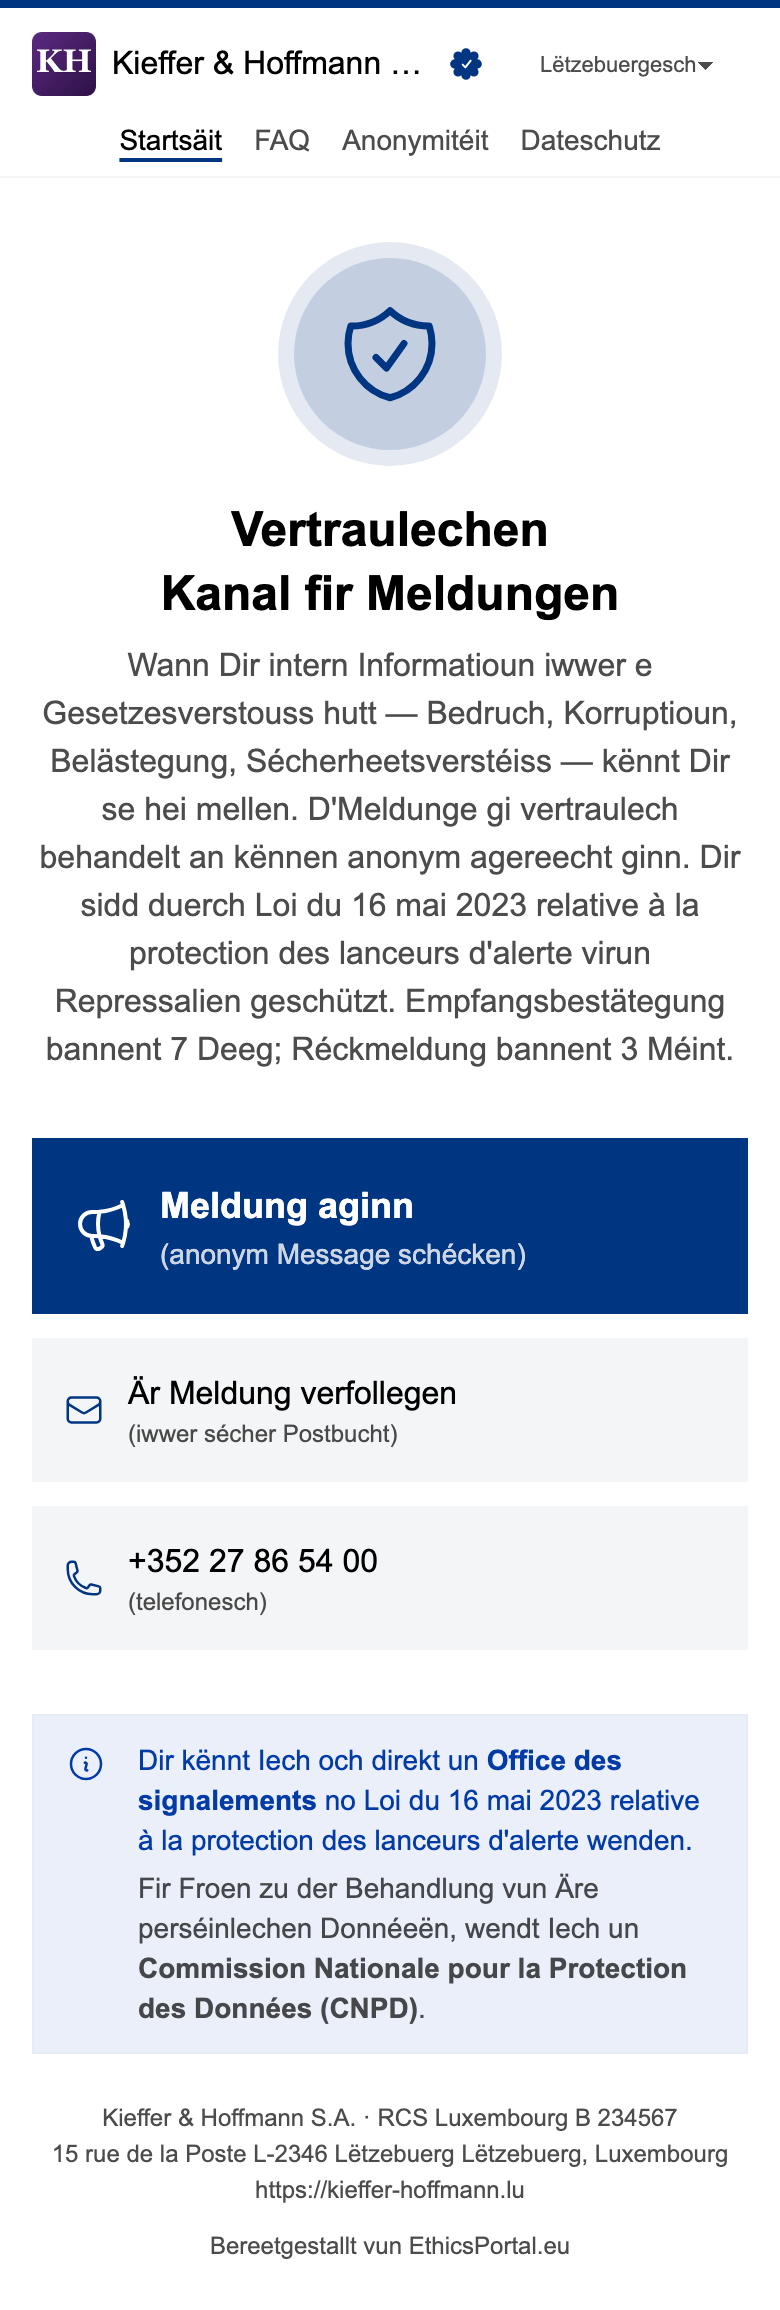Switch to the Anonymitéit tab
The width and height of the screenshot is (780, 2310).
[x=415, y=141]
